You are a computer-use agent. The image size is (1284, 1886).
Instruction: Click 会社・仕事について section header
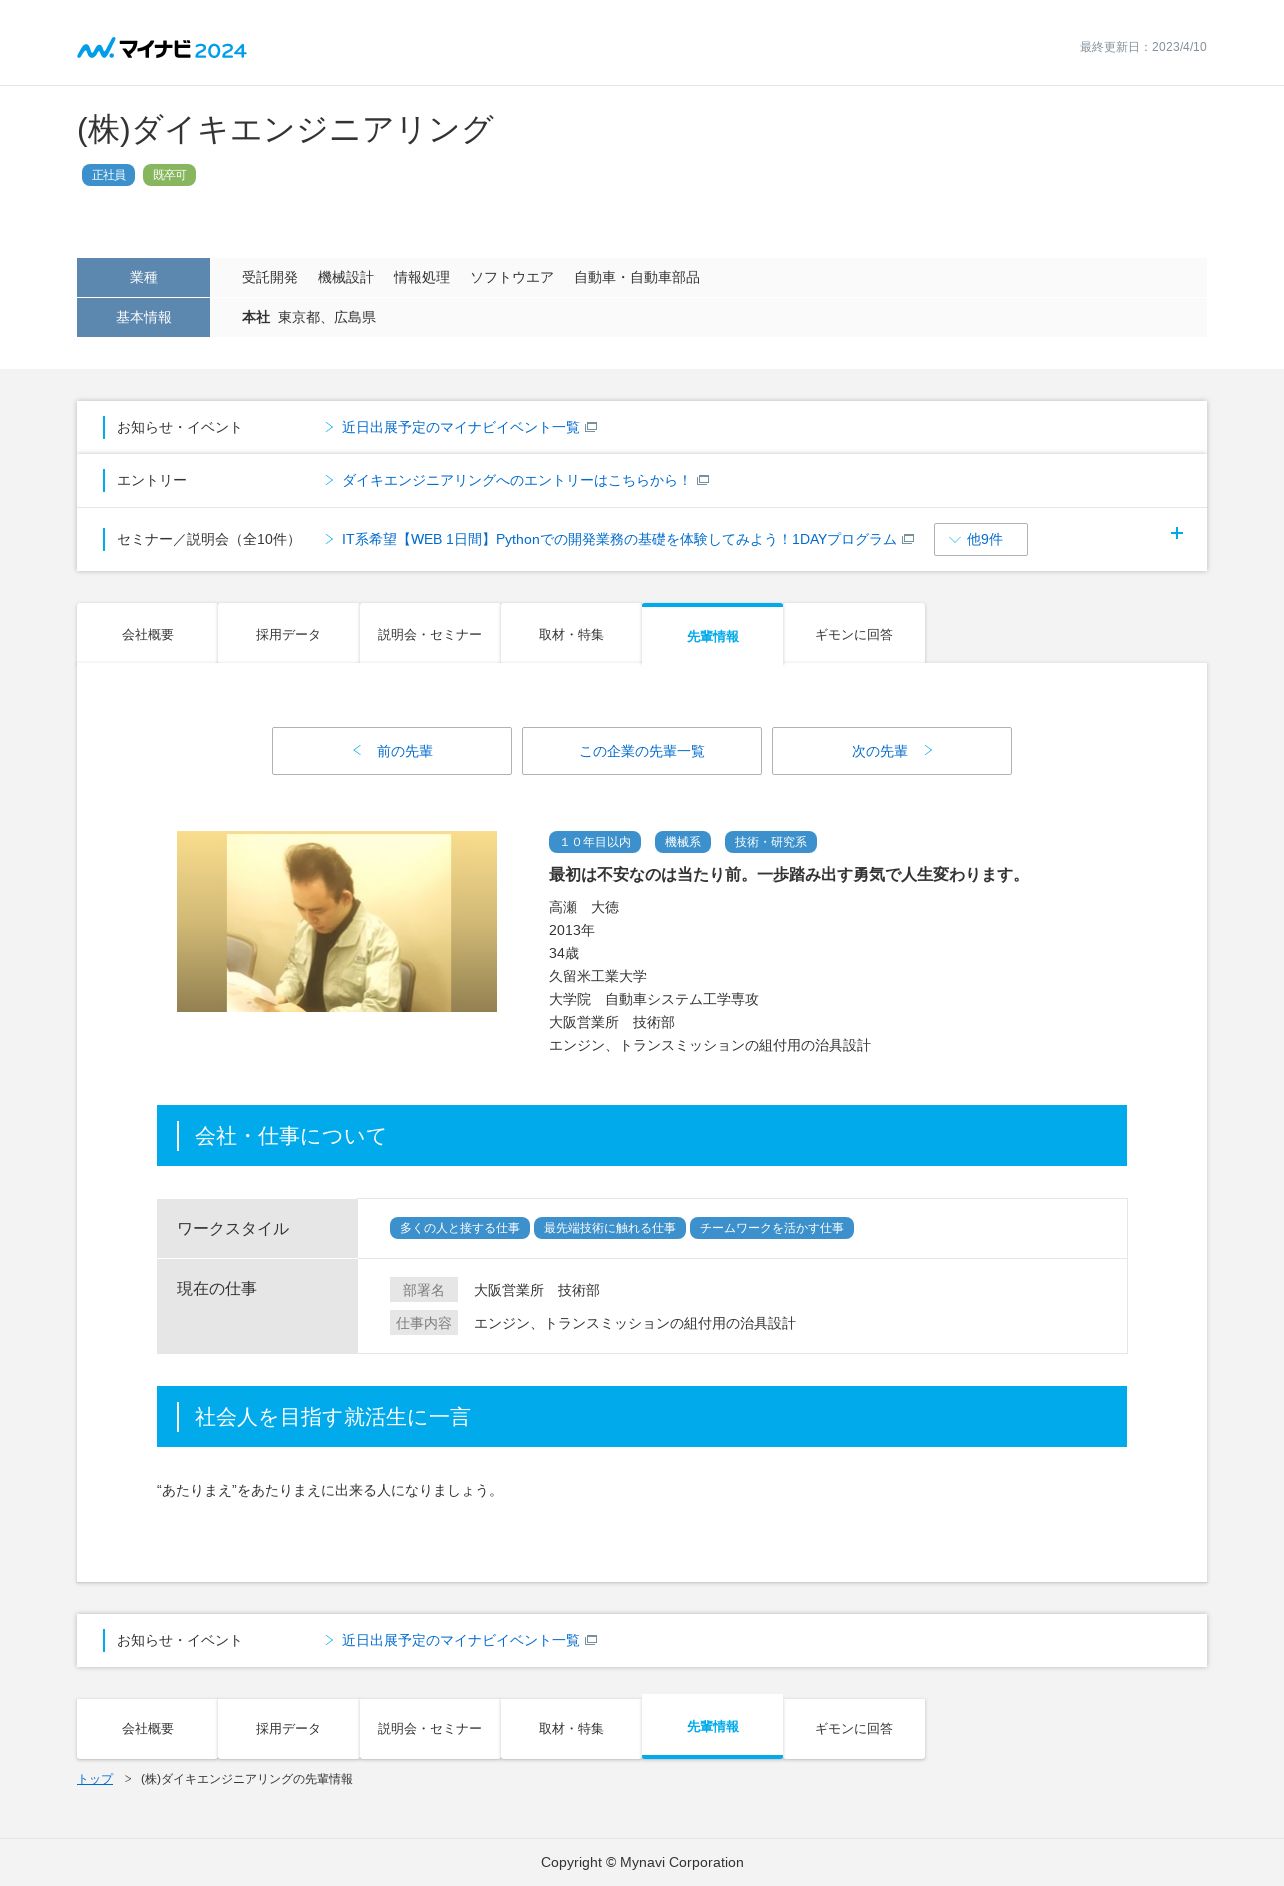[642, 1135]
